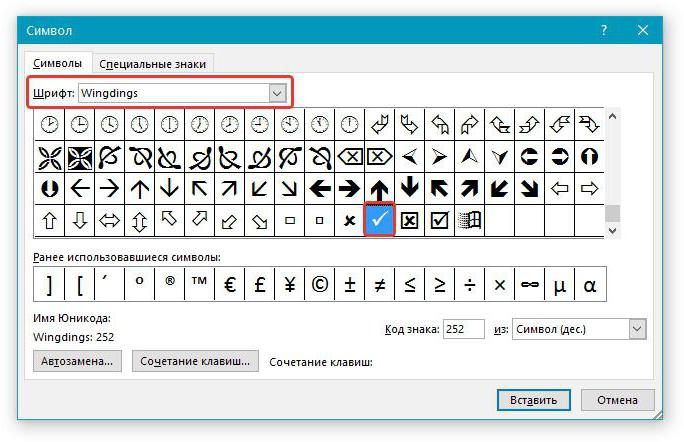Pick the black circle with left arrow
The width and height of the screenshot is (684, 442).
[x=529, y=157]
